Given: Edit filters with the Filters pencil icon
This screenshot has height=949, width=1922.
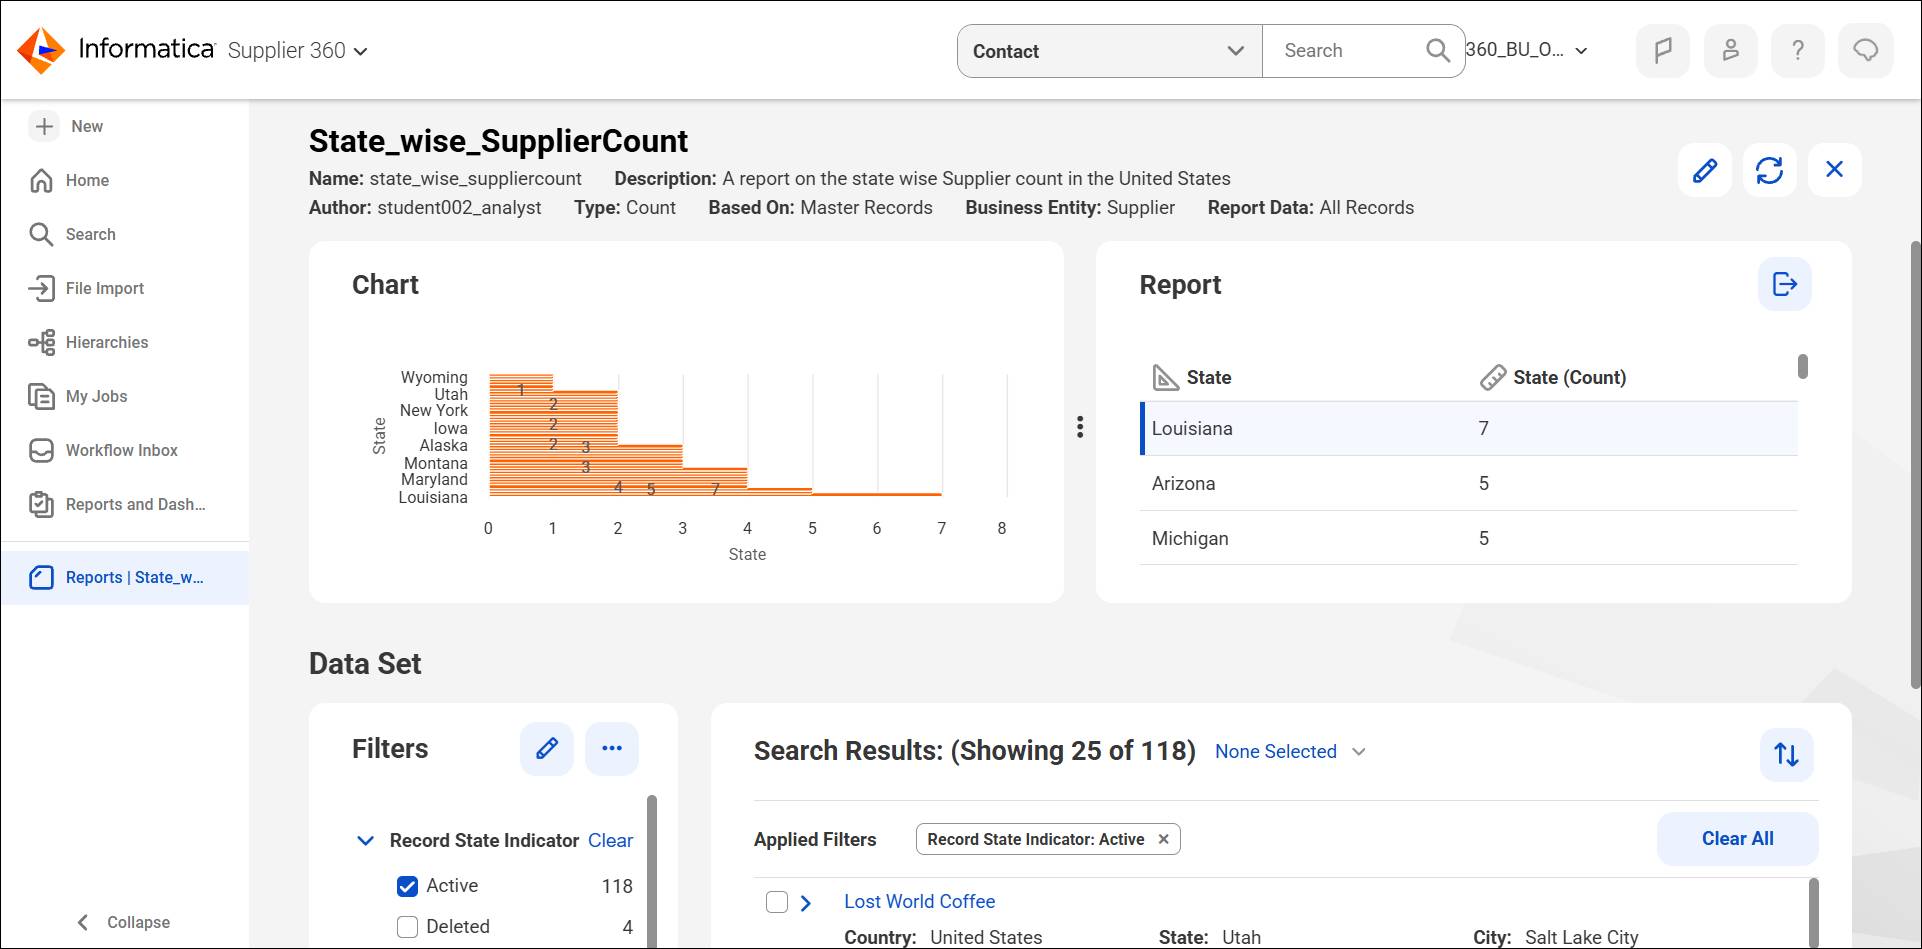Looking at the screenshot, I should click(547, 748).
